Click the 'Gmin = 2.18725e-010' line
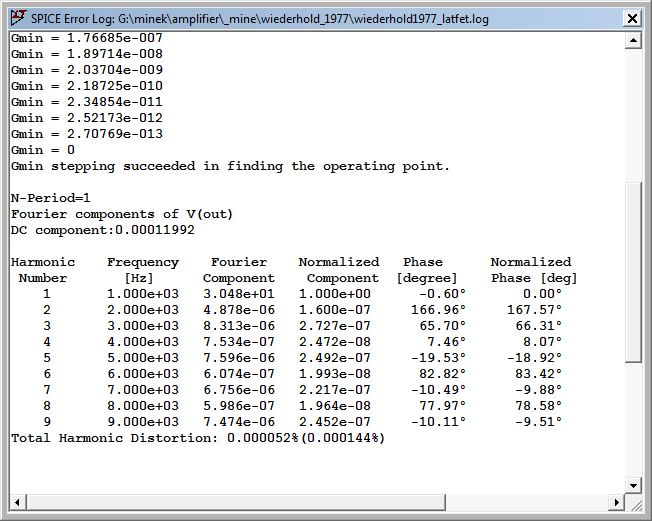 point(87,86)
